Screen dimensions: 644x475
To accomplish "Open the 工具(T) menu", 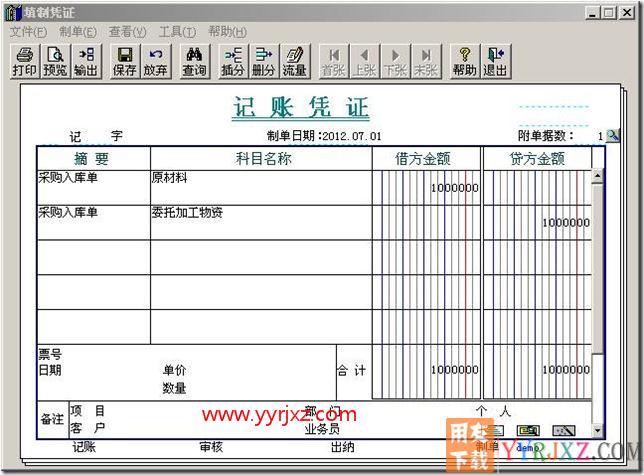I will click(177, 32).
